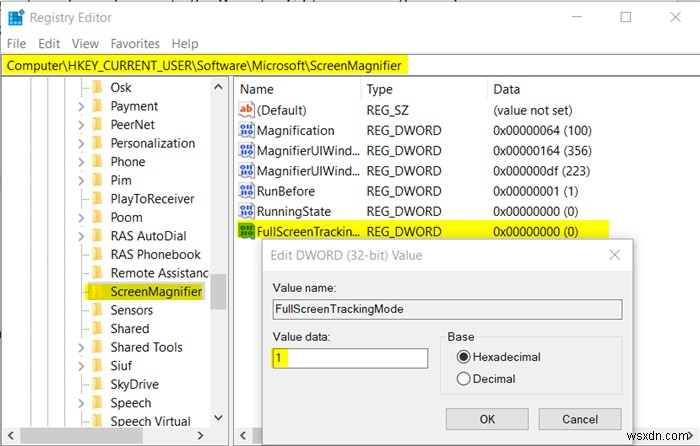
Task: Close the Edit DWORD dialog with X
Action: (x=615, y=255)
